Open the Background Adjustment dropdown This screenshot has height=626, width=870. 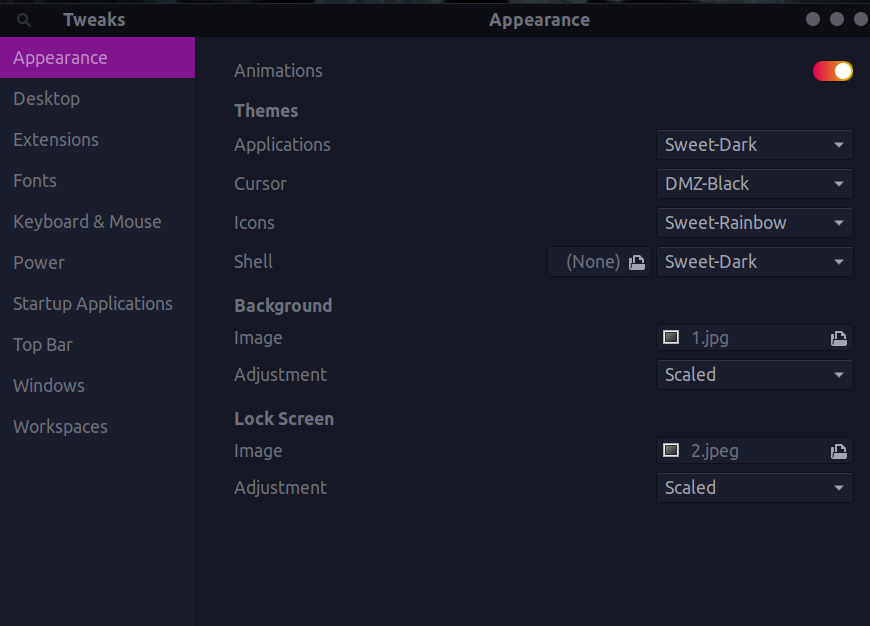[754, 374]
